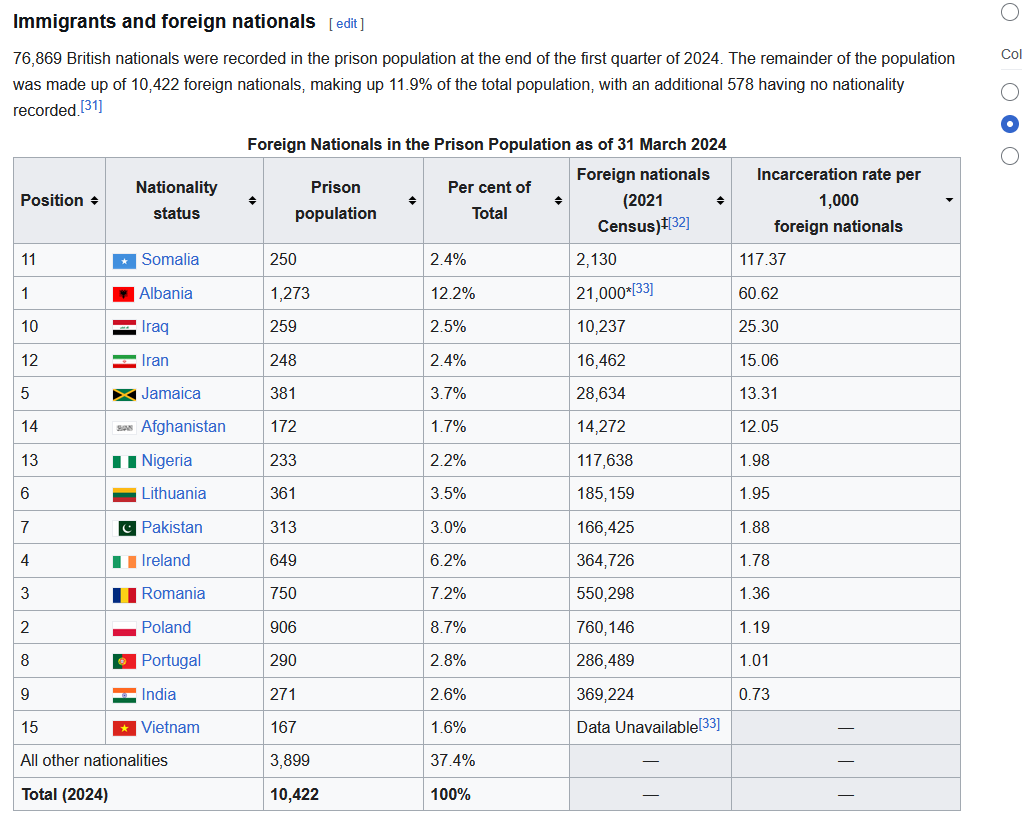The height and width of the screenshot is (825, 1022).
Task: Click Albania's prison population 1,273
Action: click(x=290, y=293)
